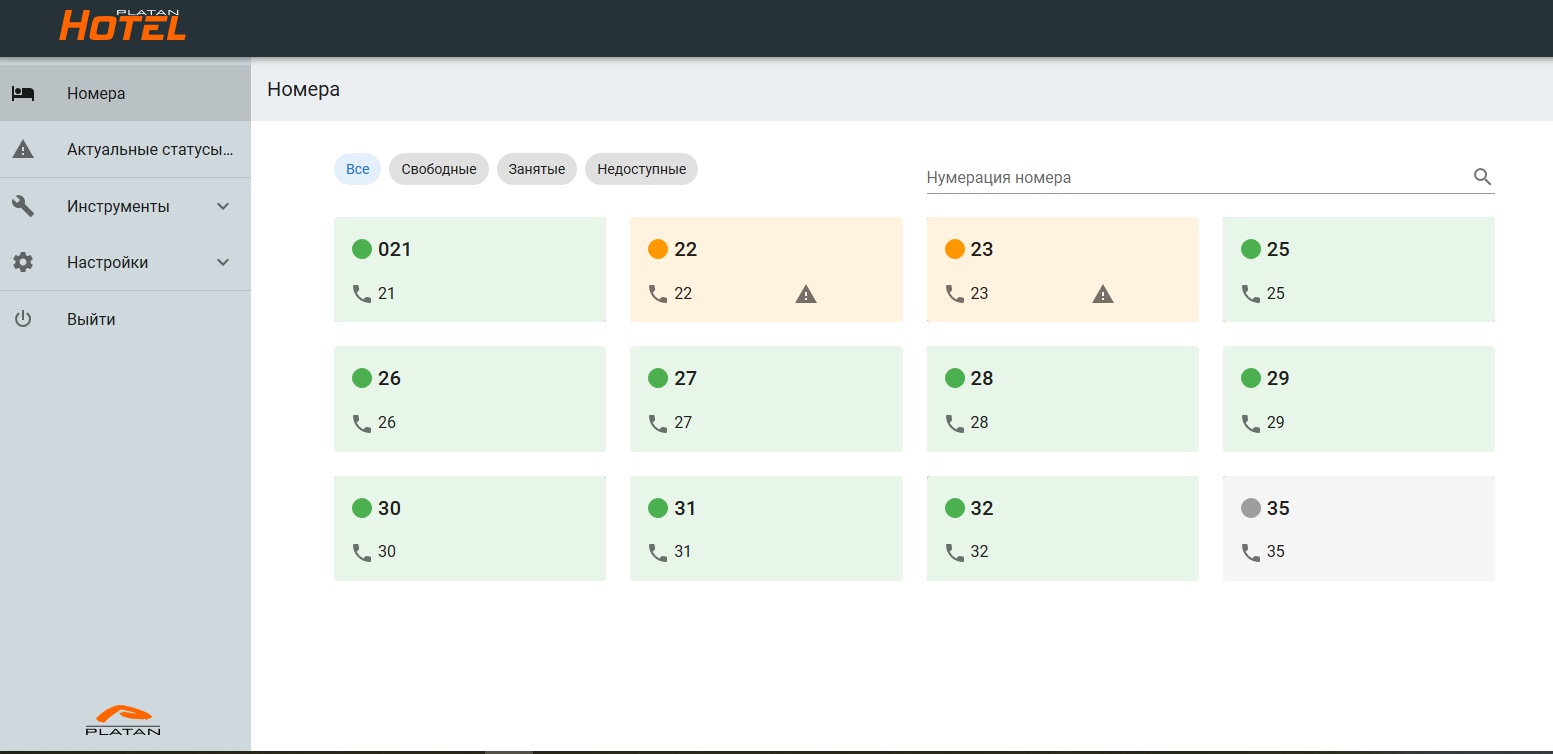
Task: Click the warning triangle in room 23 card
Action: [x=1103, y=294]
